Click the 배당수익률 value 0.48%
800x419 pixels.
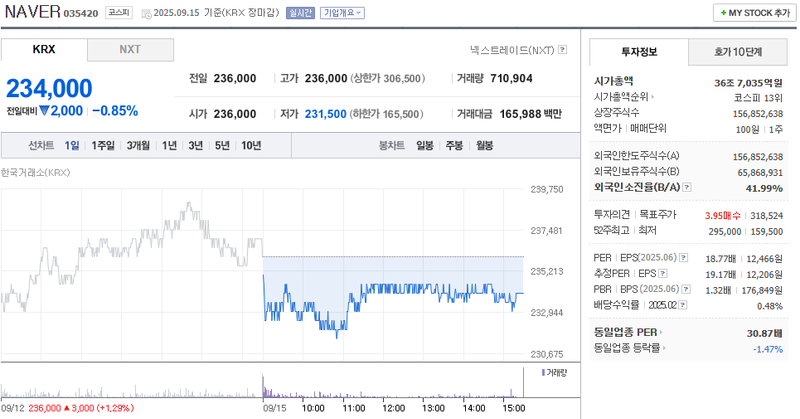(770, 306)
